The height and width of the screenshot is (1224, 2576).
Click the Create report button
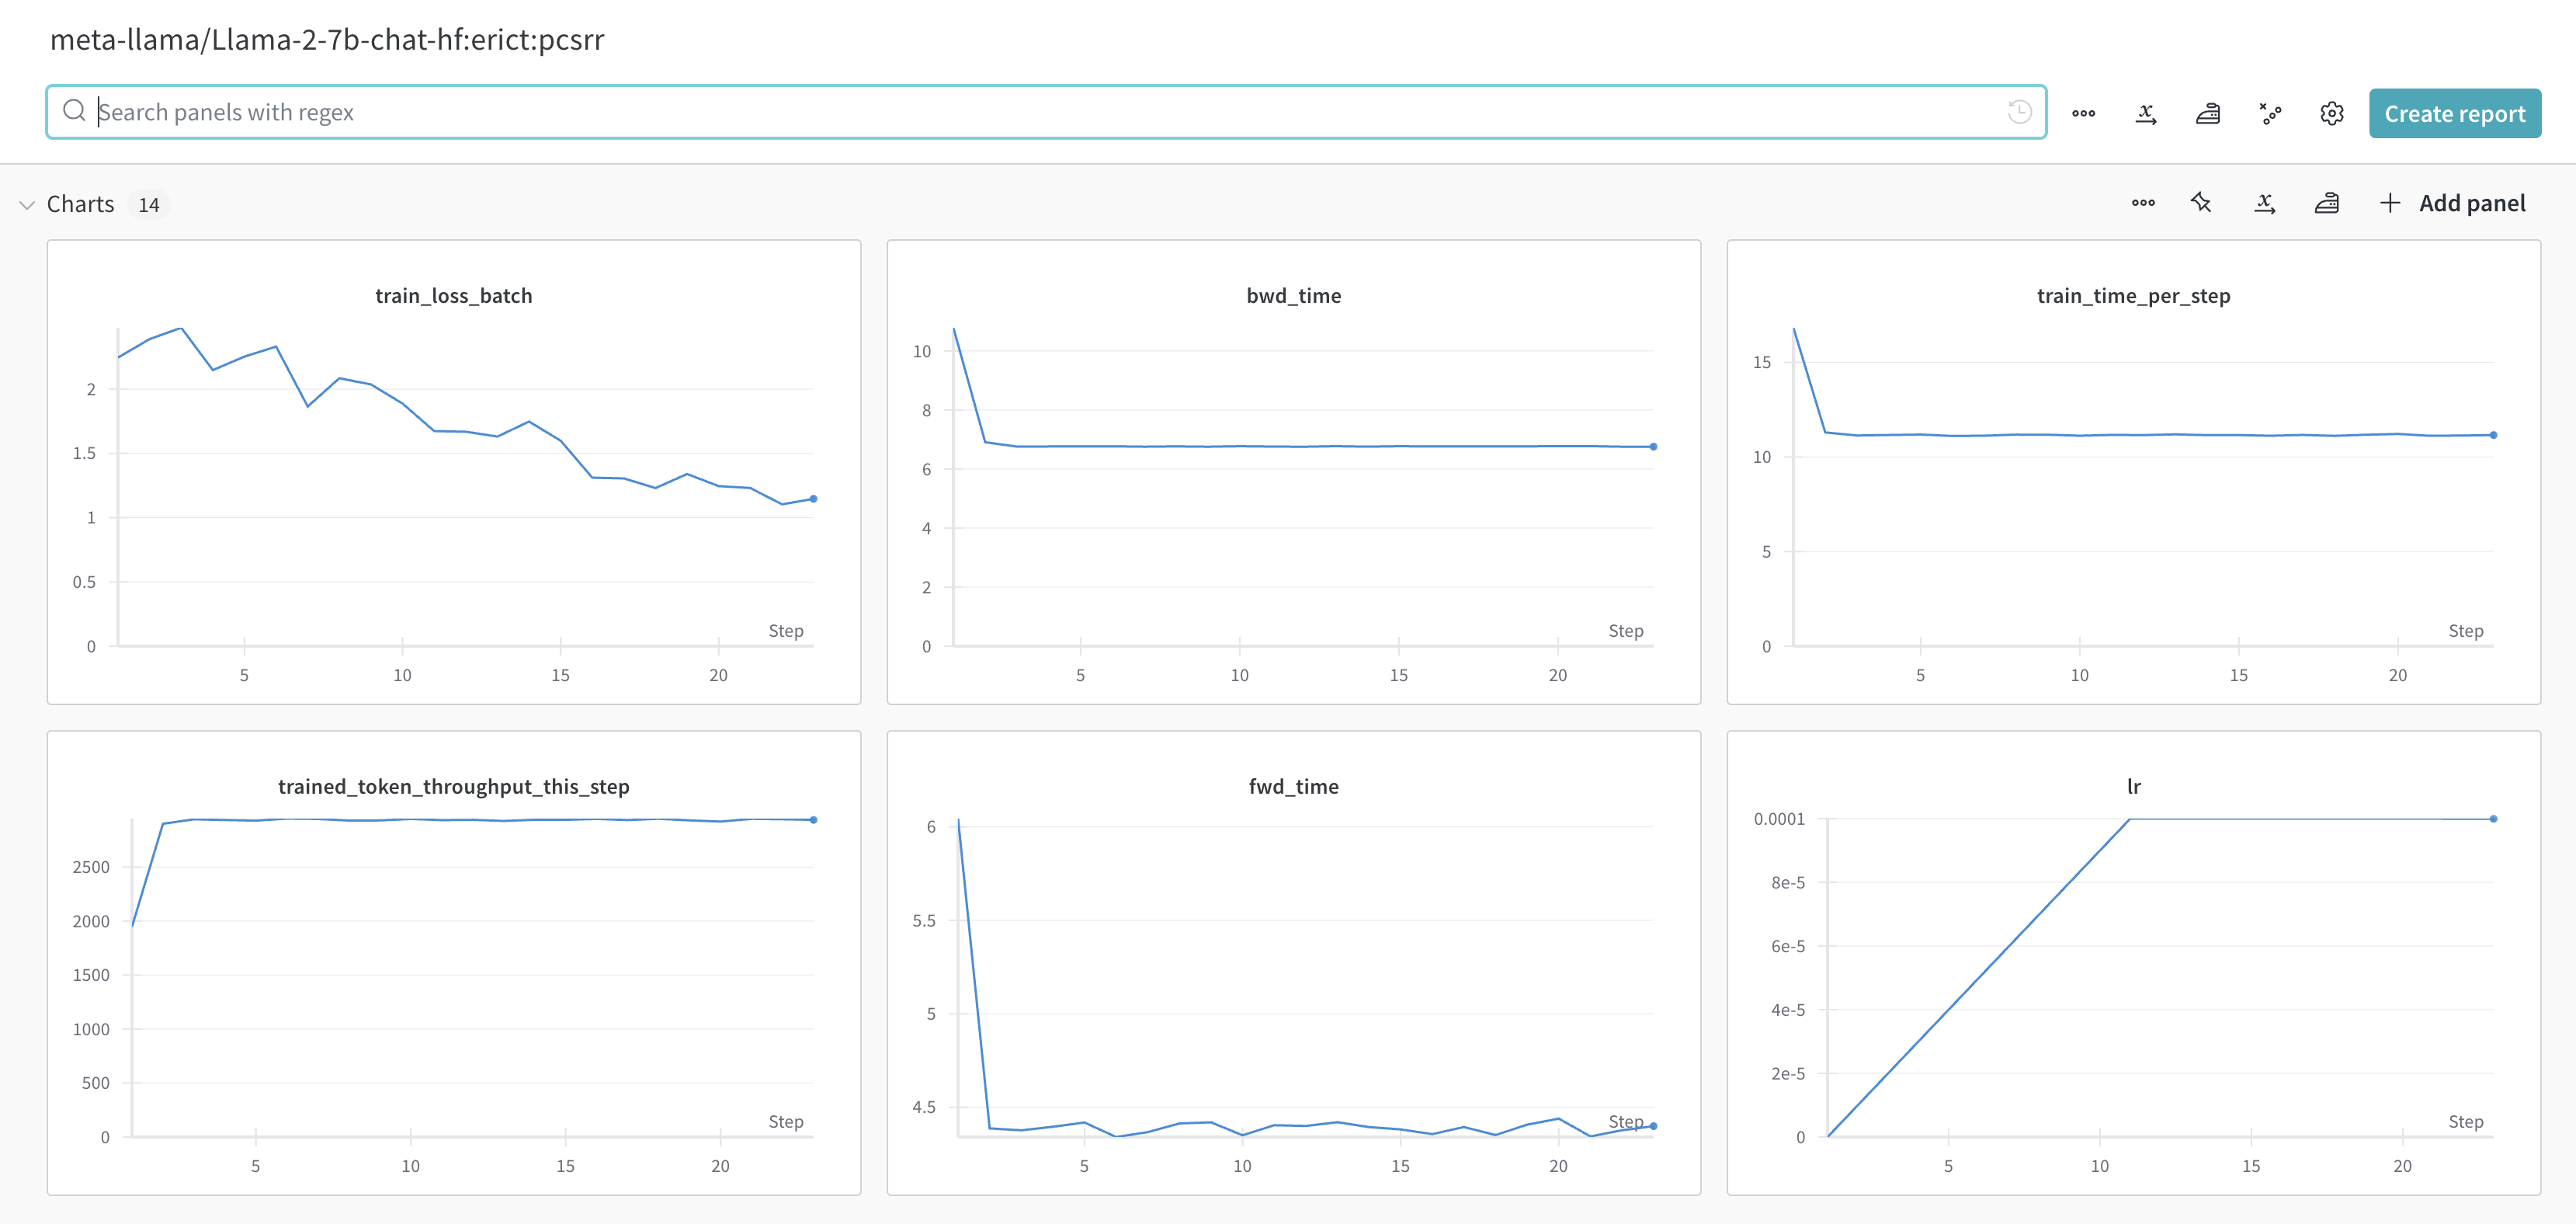(2455, 113)
